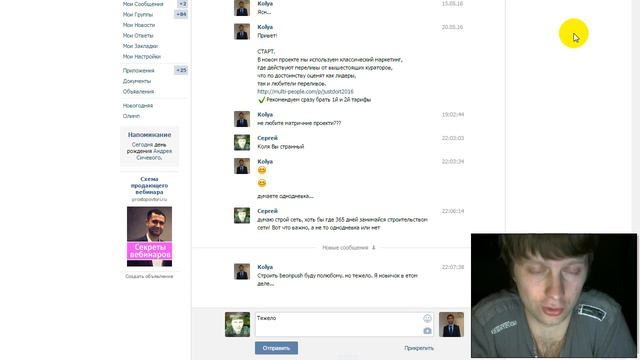This screenshot has width=640, height=360.
Task: Open Сергей's name above the 365 дней message
Action: point(267,211)
